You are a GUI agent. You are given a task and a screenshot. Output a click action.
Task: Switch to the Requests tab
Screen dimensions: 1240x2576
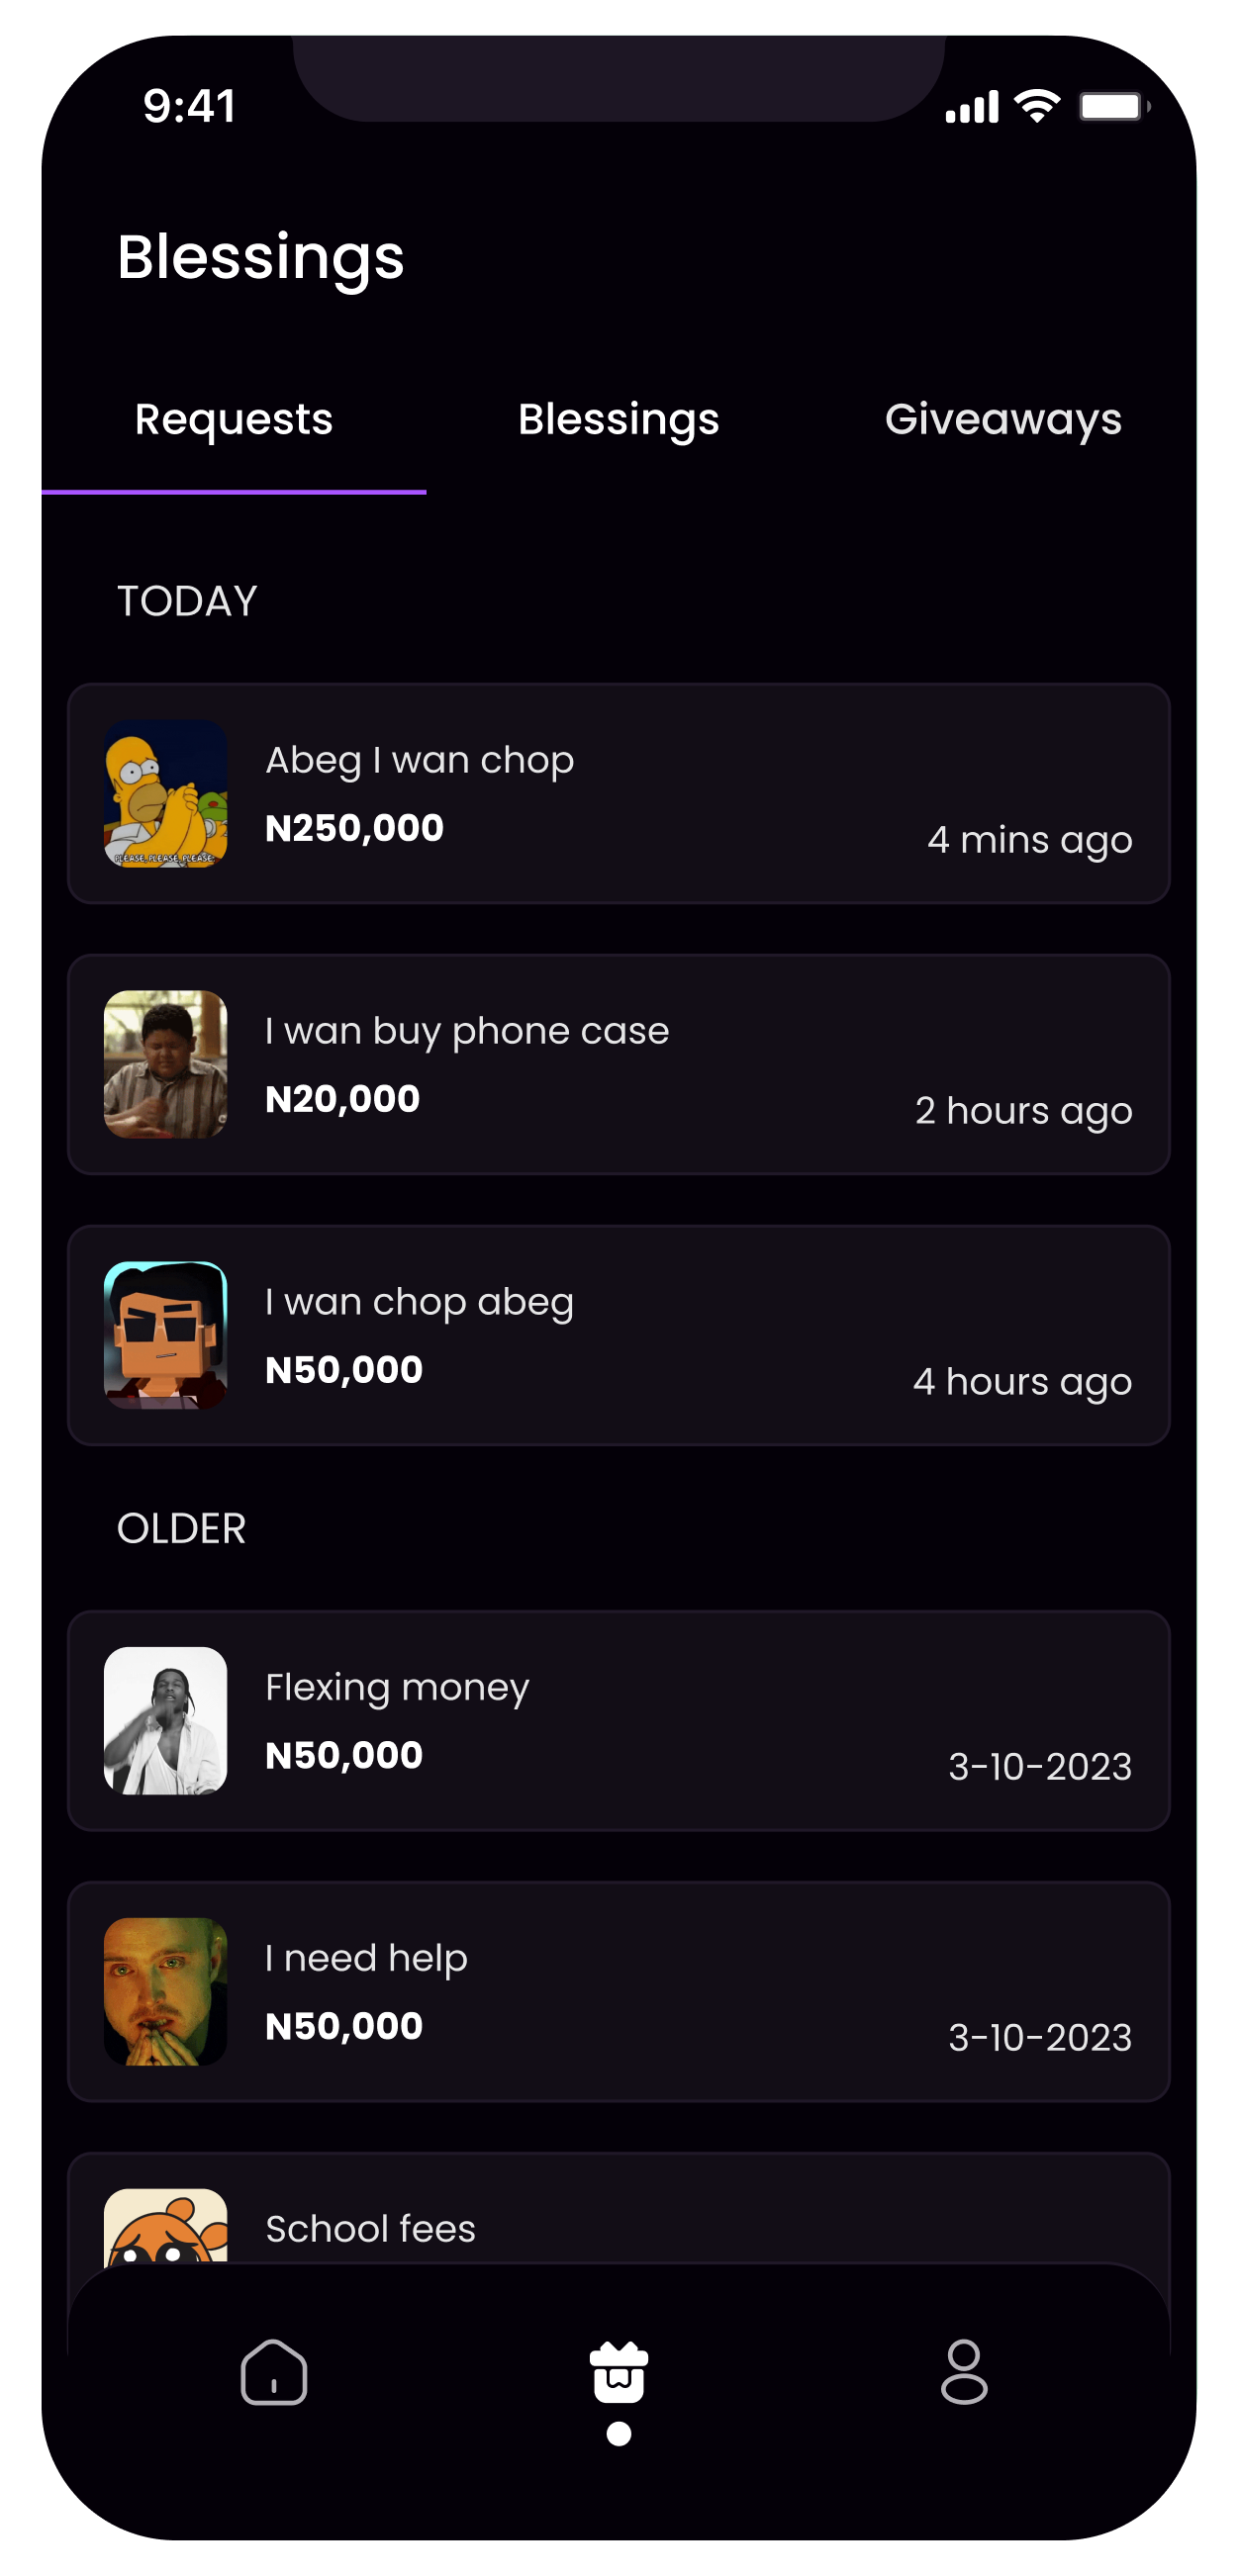tap(234, 420)
